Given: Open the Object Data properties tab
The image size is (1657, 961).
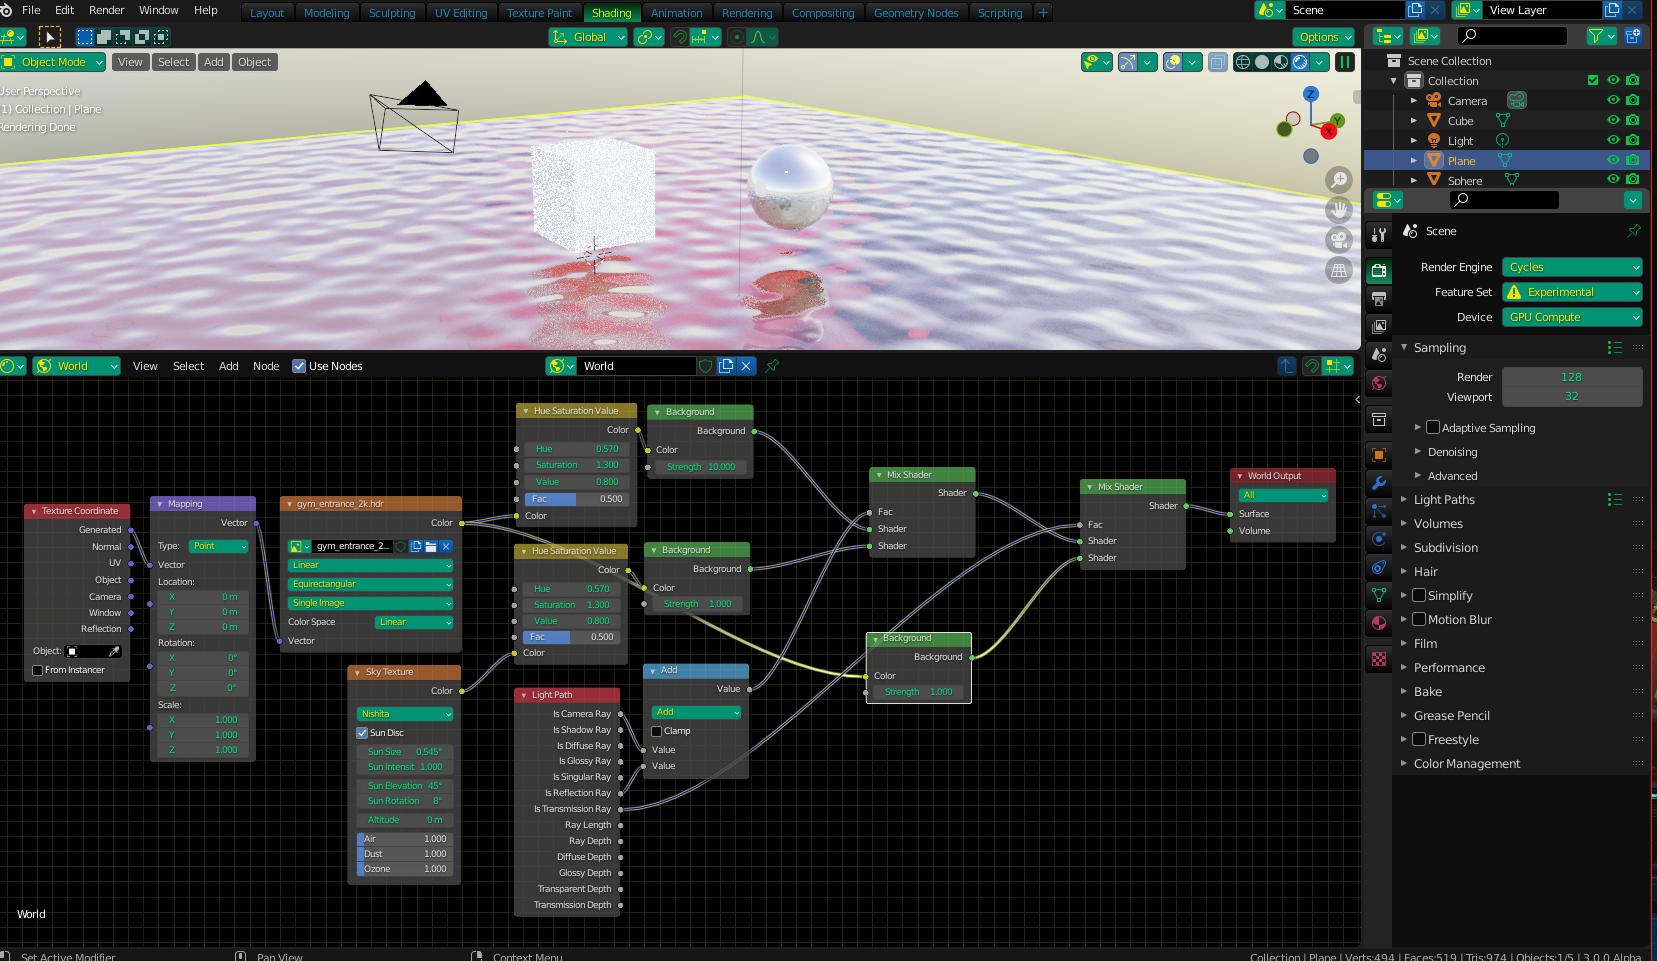Looking at the screenshot, I should pyautogui.click(x=1378, y=594).
